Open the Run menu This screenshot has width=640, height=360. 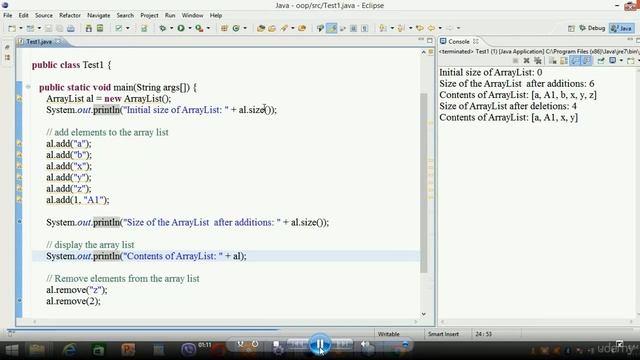[170, 15]
